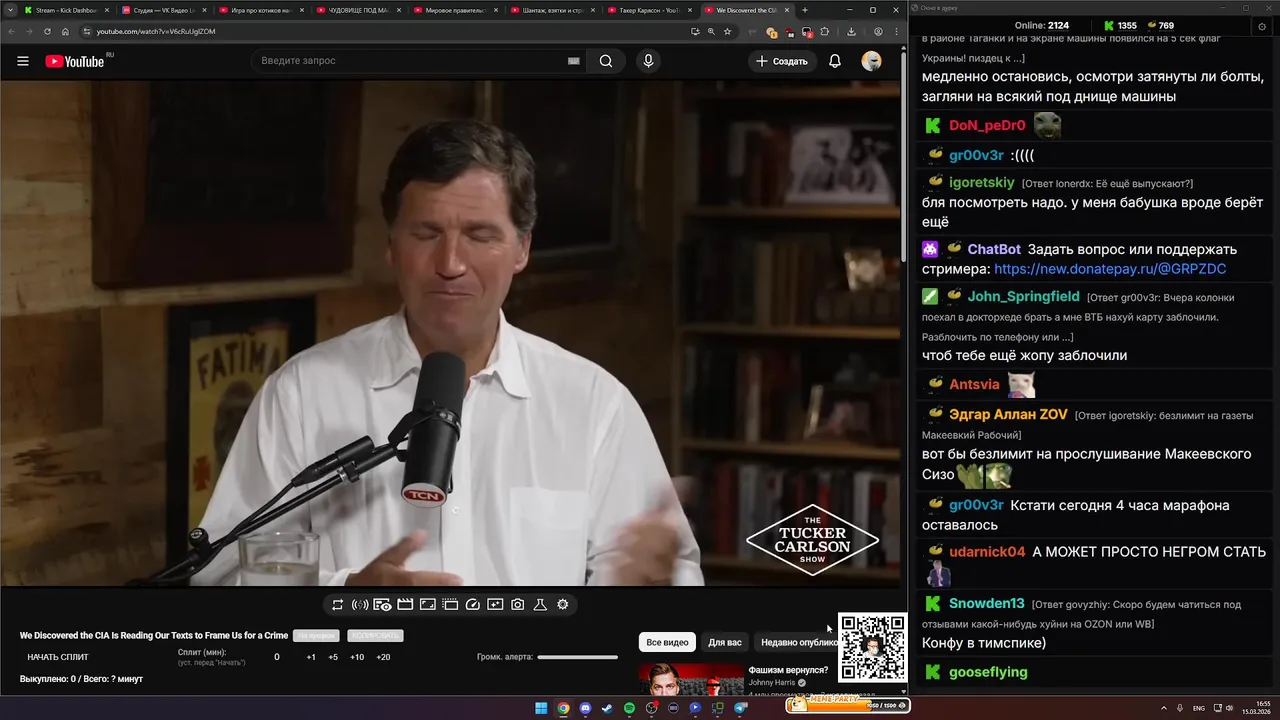Click the audio boost waves icon in player toolbar
Screen dimensions: 1280x720
(x=360, y=604)
